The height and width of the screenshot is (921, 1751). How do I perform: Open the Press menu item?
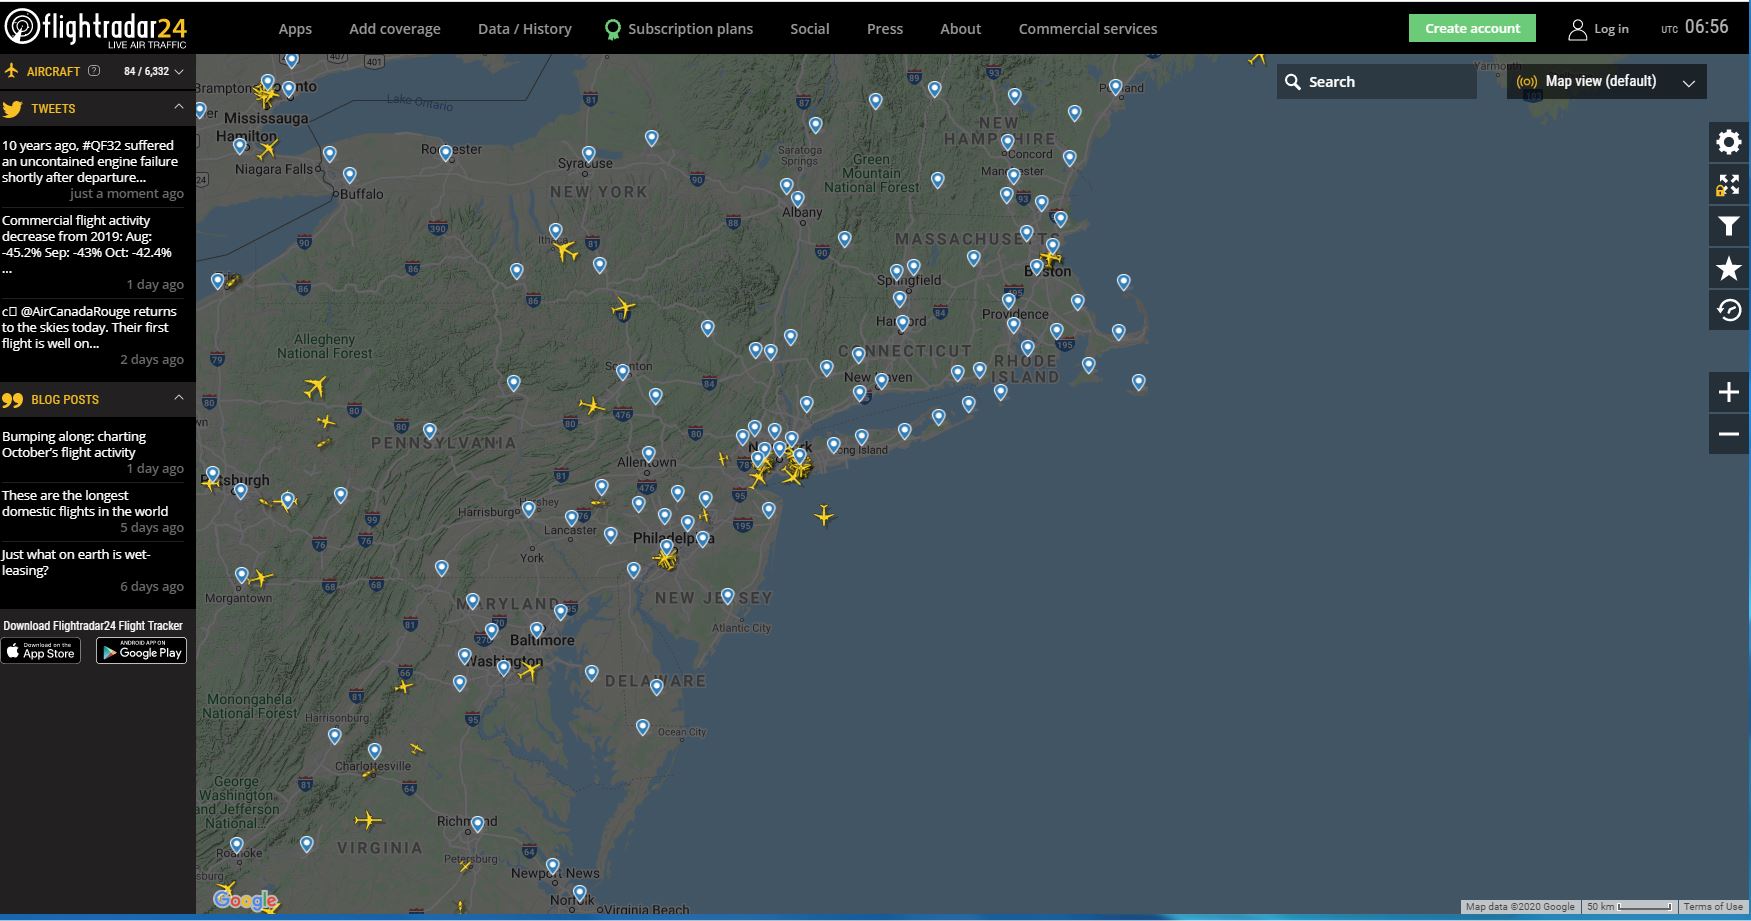point(885,29)
